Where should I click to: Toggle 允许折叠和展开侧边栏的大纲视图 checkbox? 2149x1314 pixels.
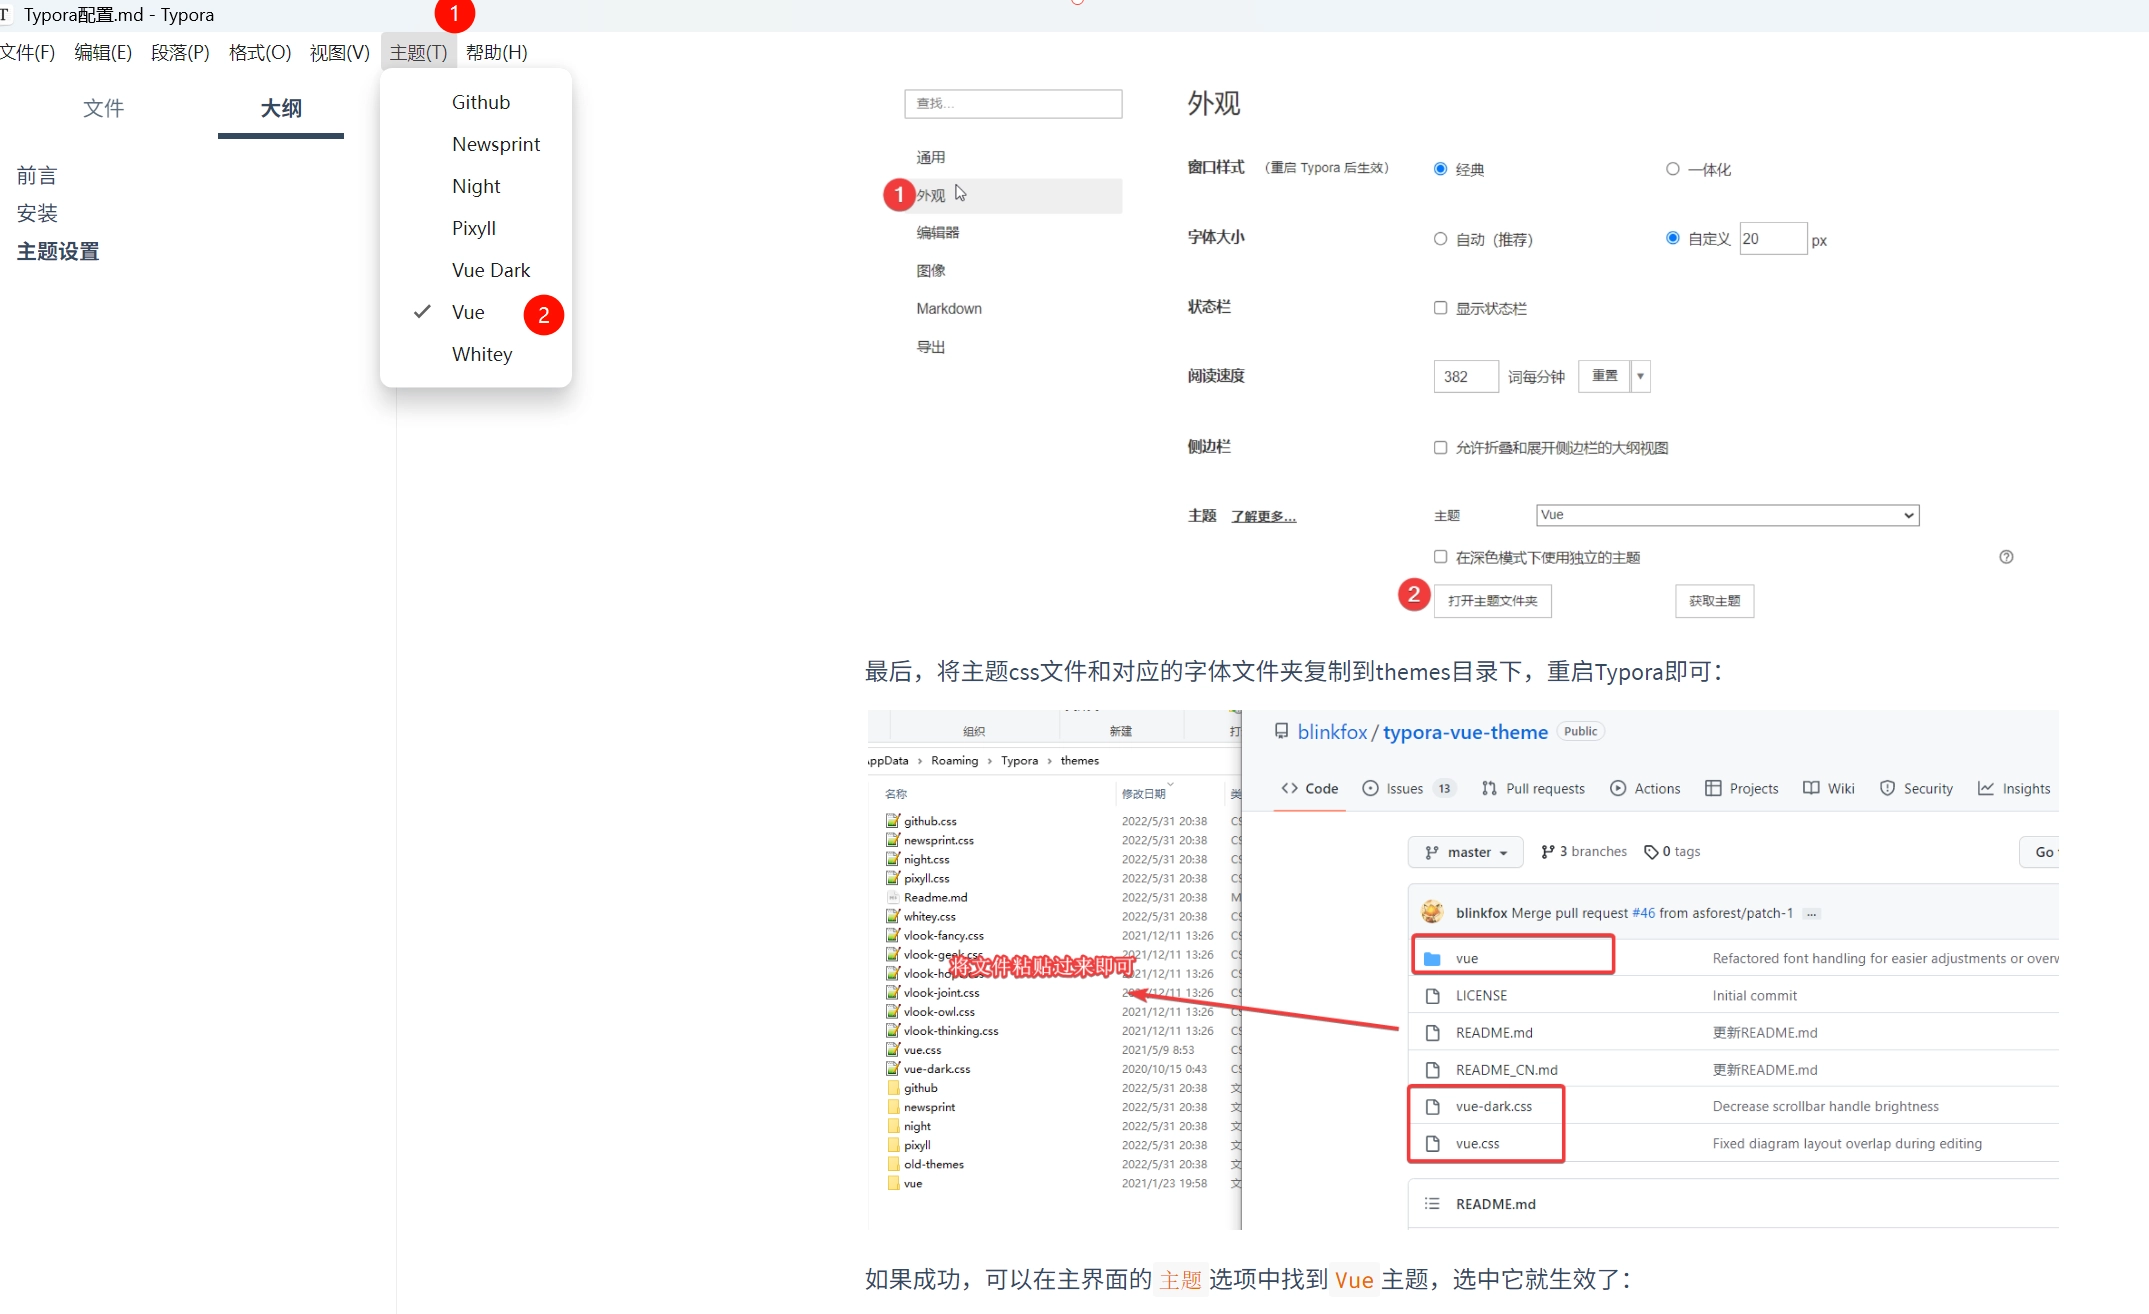coord(1440,447)
